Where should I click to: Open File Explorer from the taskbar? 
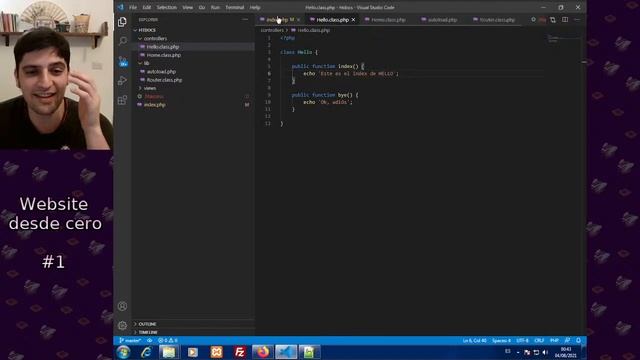tap(169, 352)
